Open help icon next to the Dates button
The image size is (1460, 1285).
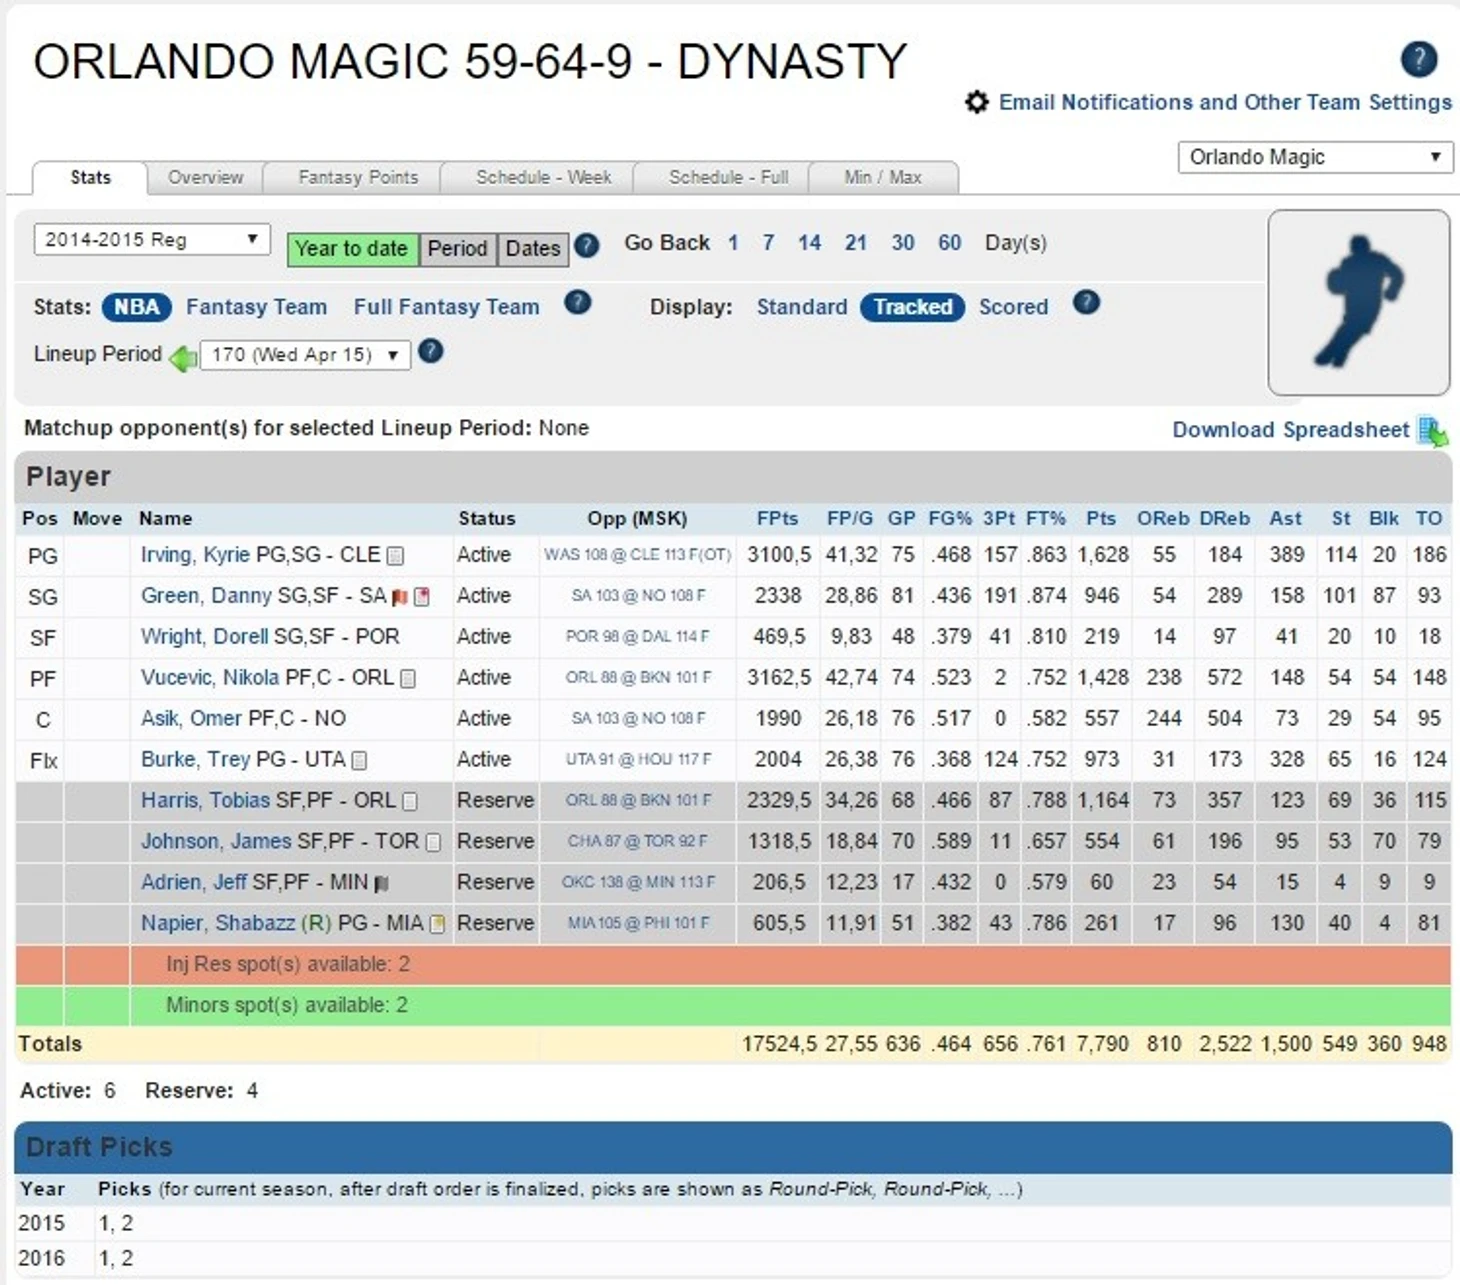[587, 246]
